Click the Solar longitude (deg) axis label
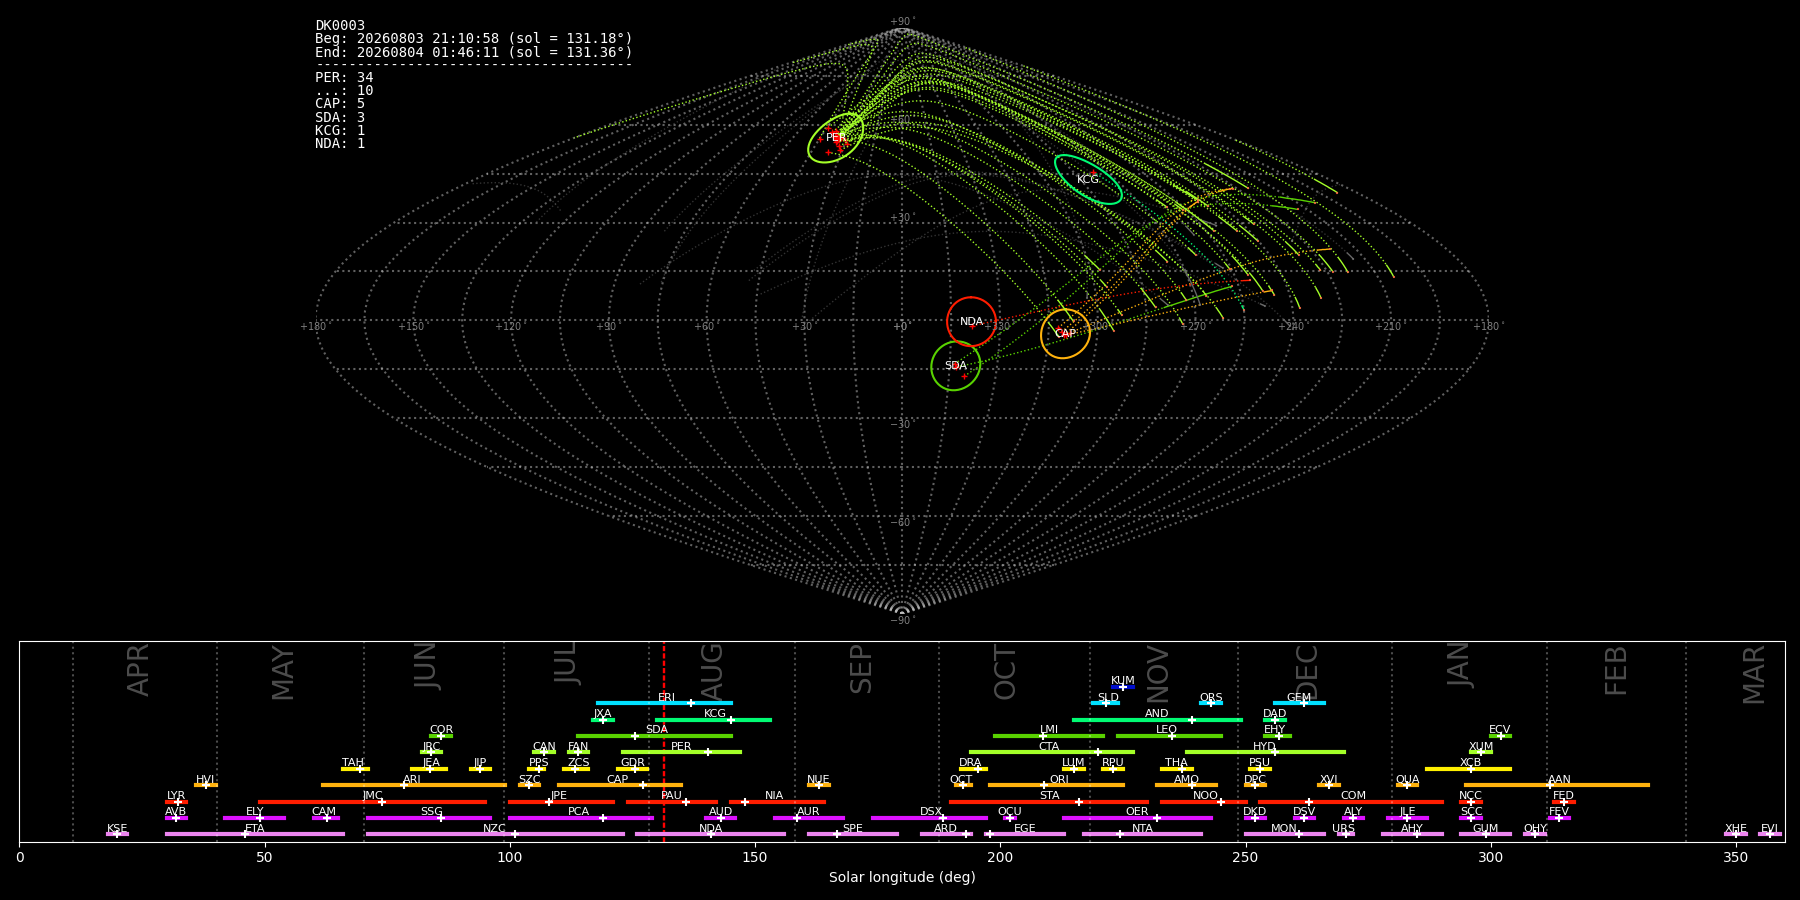Image resolution: width=1800 pixels, height=900 pixels. click(x=902, y=877)
